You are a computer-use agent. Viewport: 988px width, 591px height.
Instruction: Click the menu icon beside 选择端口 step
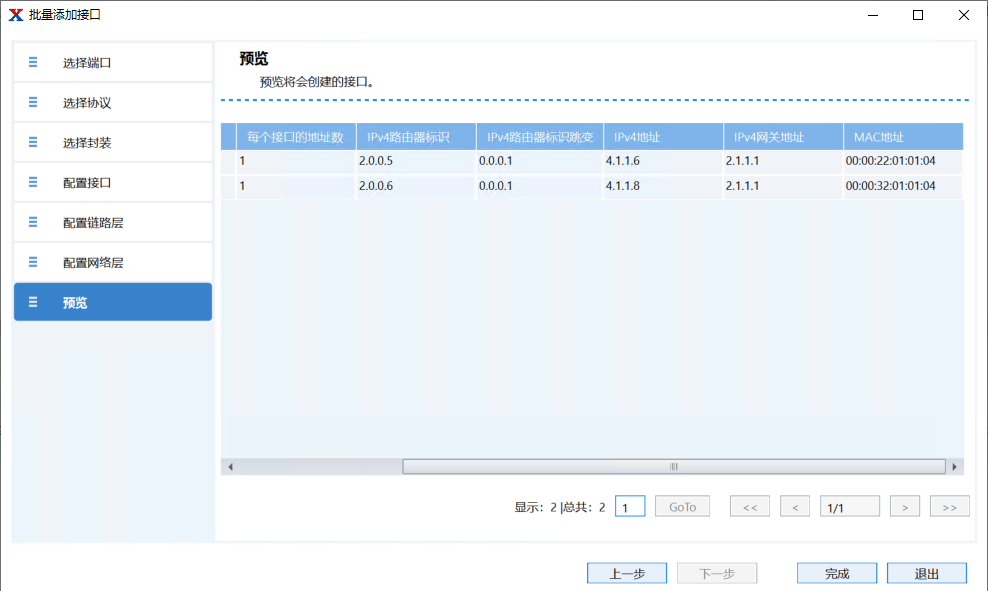33,62
